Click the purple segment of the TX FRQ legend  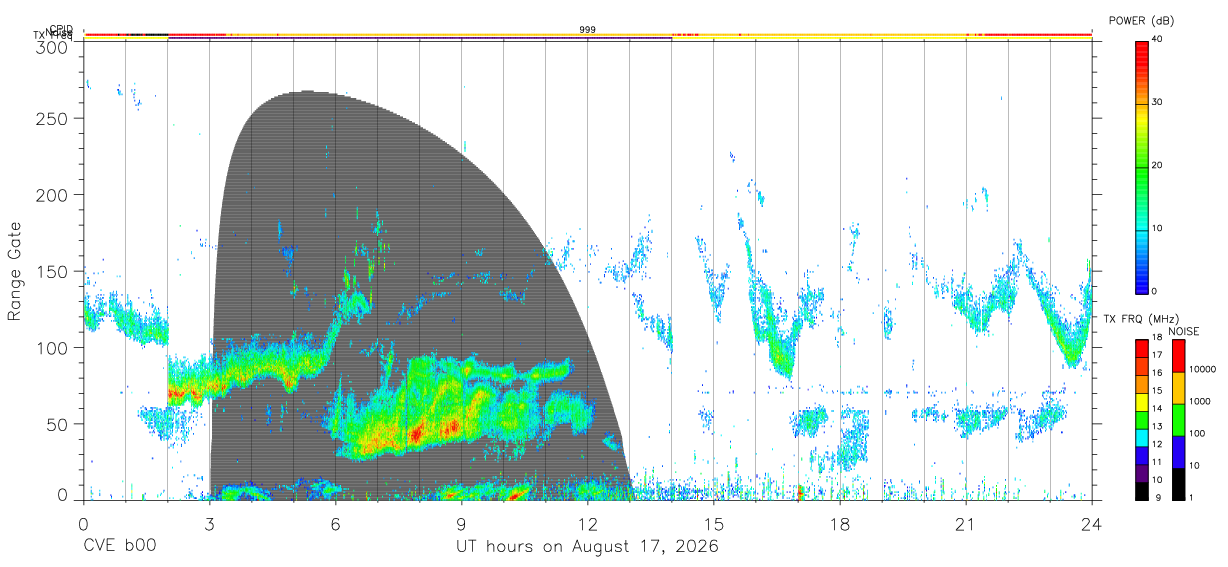[x=1141, y=472]
